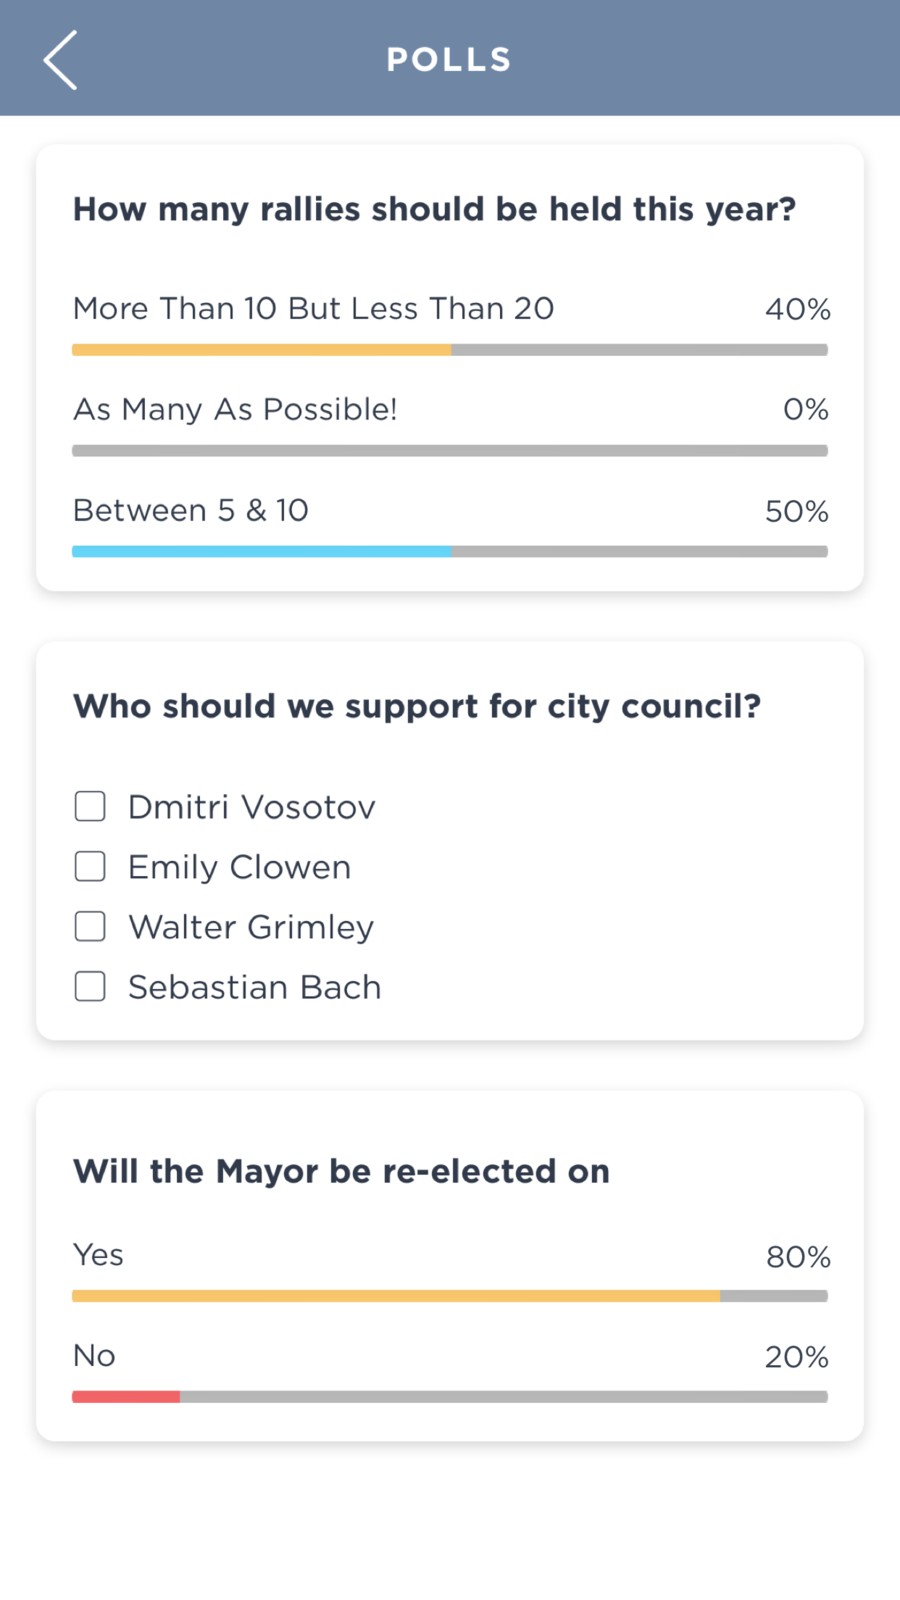Click the Dmitri Vosotov candidate name
Image resolution: width=900 pixels, height=1600 pixels.
point(252,807)
